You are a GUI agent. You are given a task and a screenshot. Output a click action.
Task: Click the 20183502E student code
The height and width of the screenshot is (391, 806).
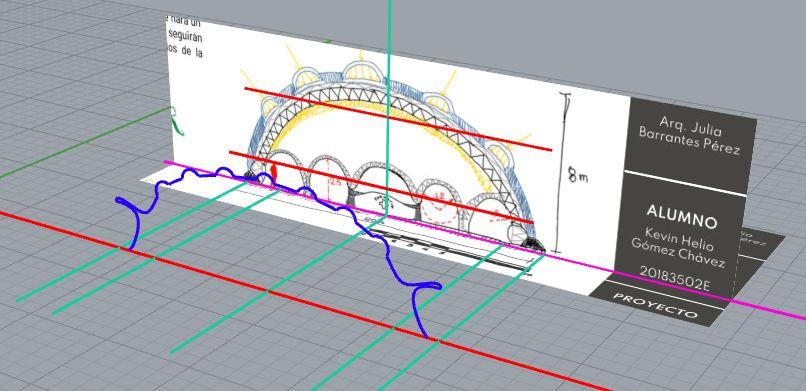coord(674,278)
